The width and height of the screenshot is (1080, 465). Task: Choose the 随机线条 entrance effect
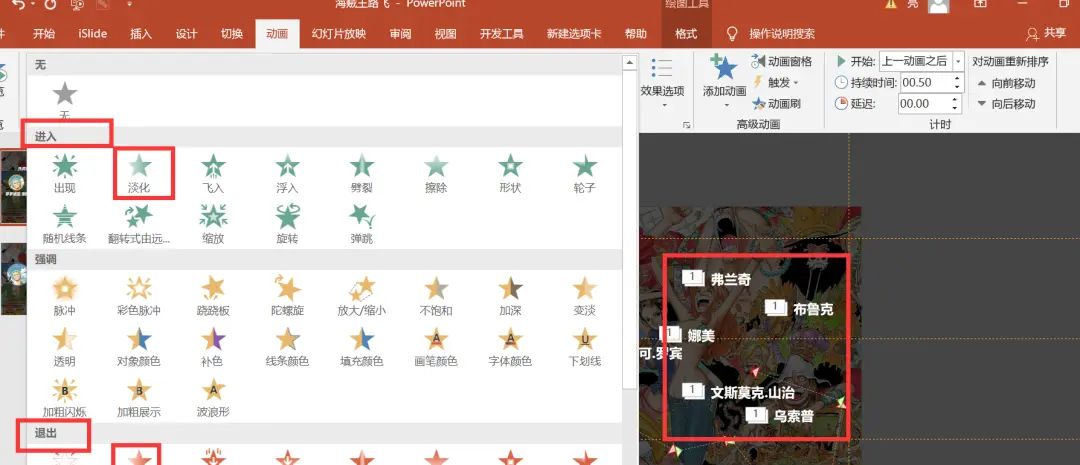pyautogui.click(x=65, y=224)
